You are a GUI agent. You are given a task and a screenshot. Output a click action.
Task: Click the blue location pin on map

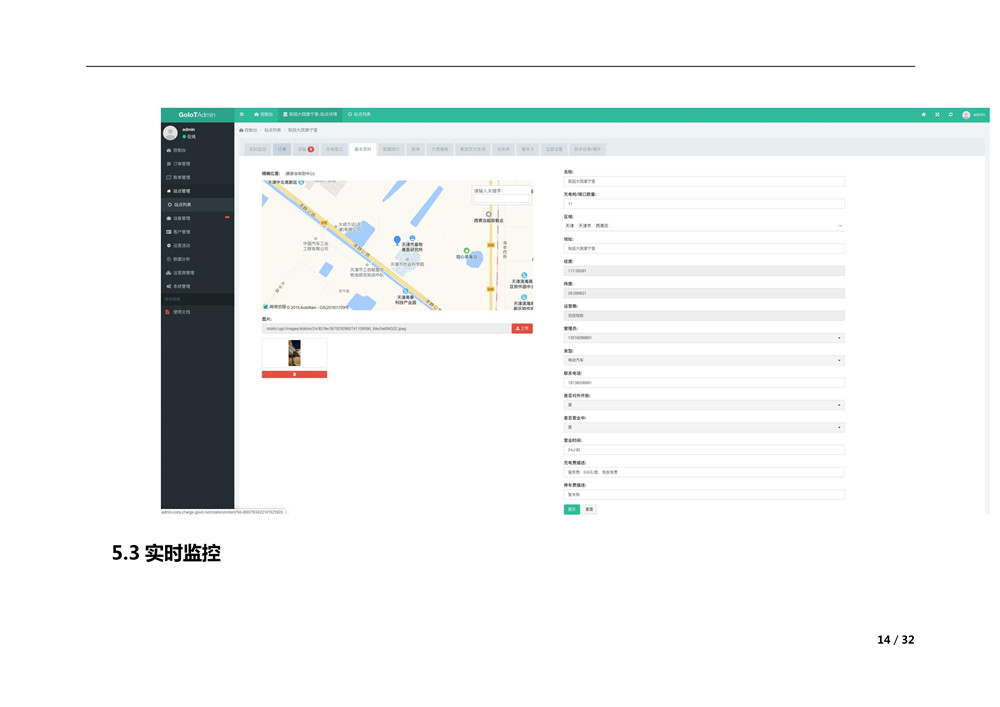(x=397, y=241)
